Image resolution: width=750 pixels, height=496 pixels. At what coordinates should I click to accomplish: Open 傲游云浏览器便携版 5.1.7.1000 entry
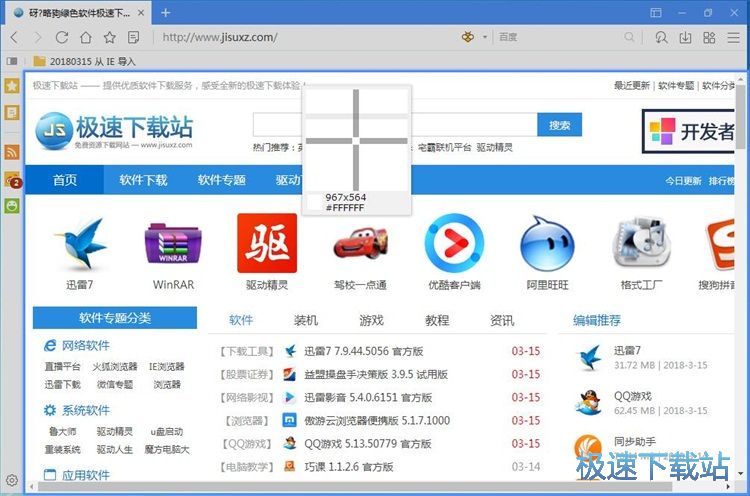click(377, 420)
